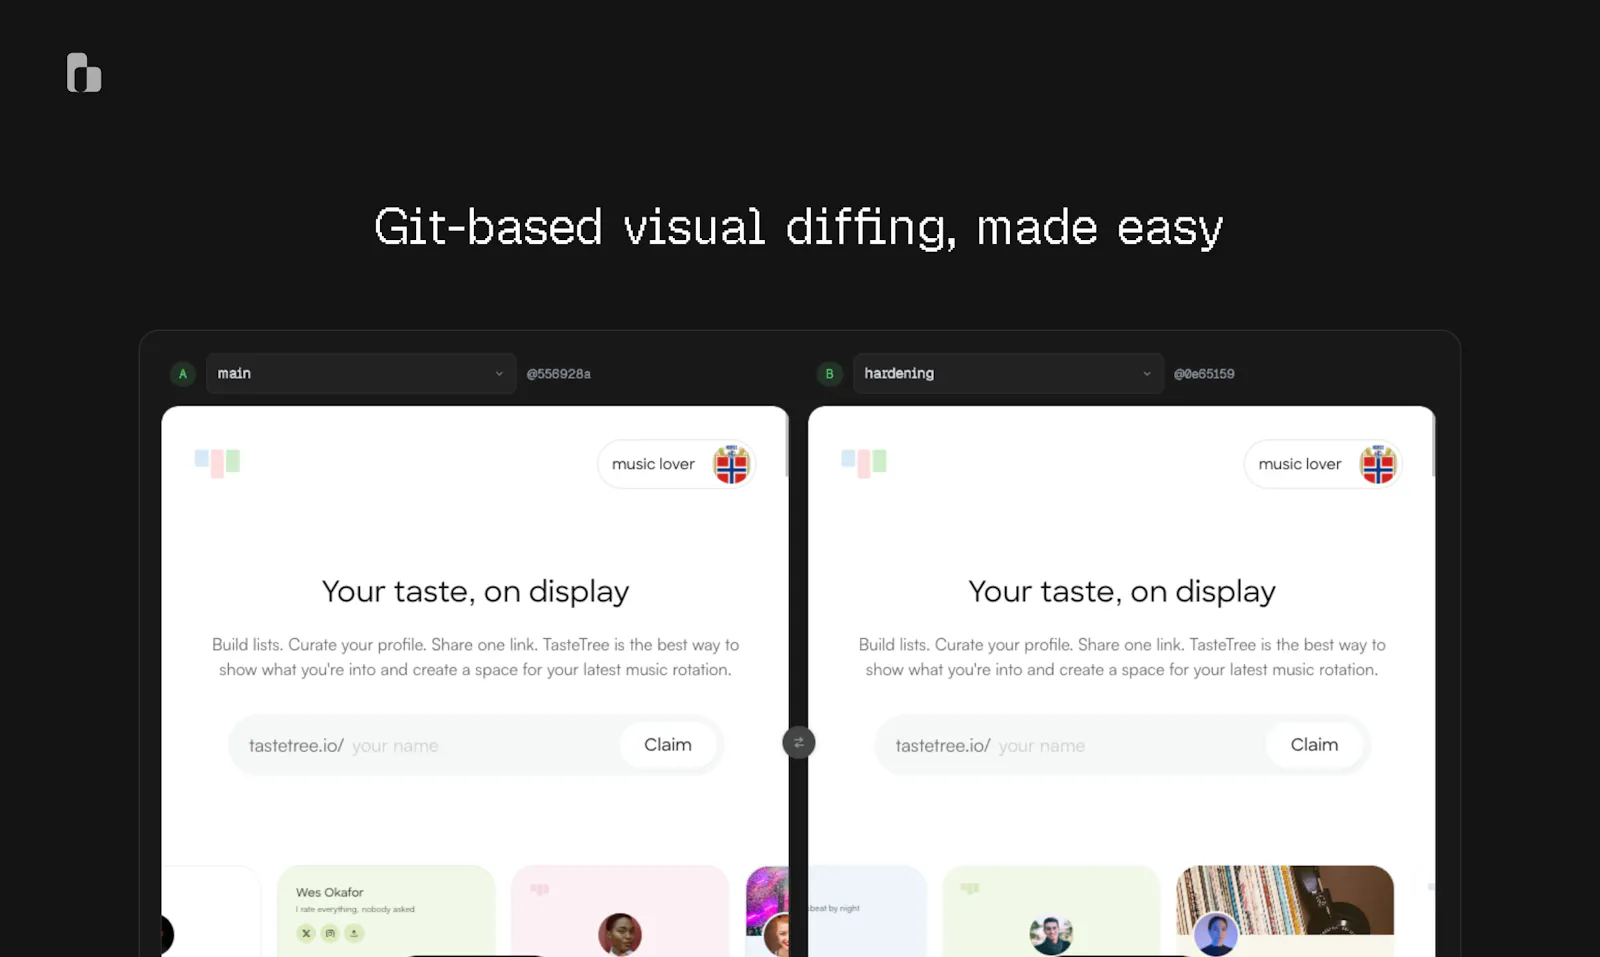The image size is (1600, 957).
Task: Open the hardening branch dropdown
Action: pyautogui.click(x=1008, y=373)
